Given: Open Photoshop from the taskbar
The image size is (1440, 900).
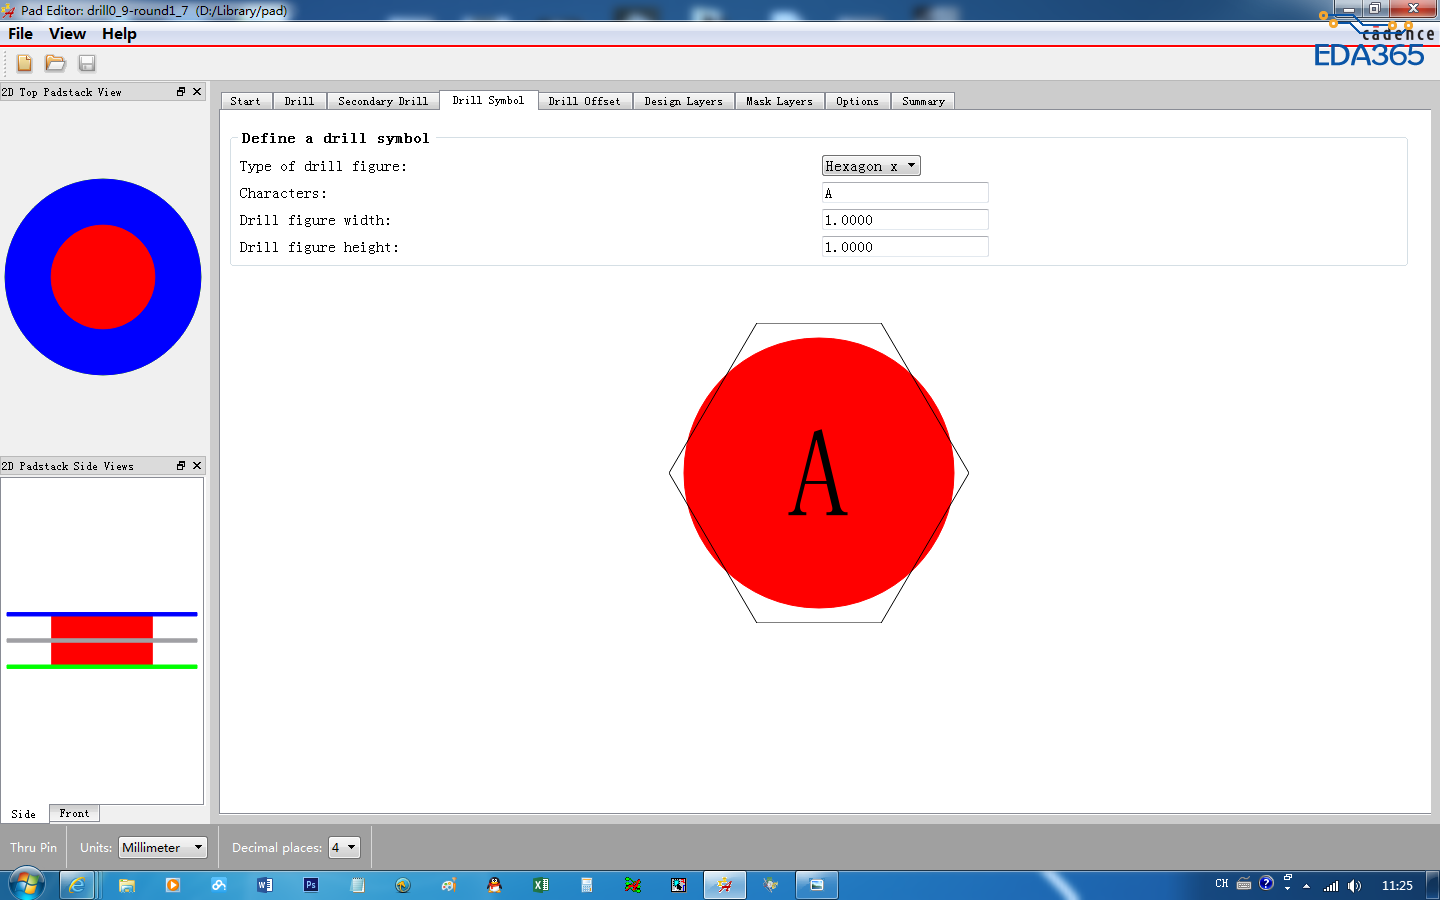Looking at the screenshot, I should (x=311, y=885).
